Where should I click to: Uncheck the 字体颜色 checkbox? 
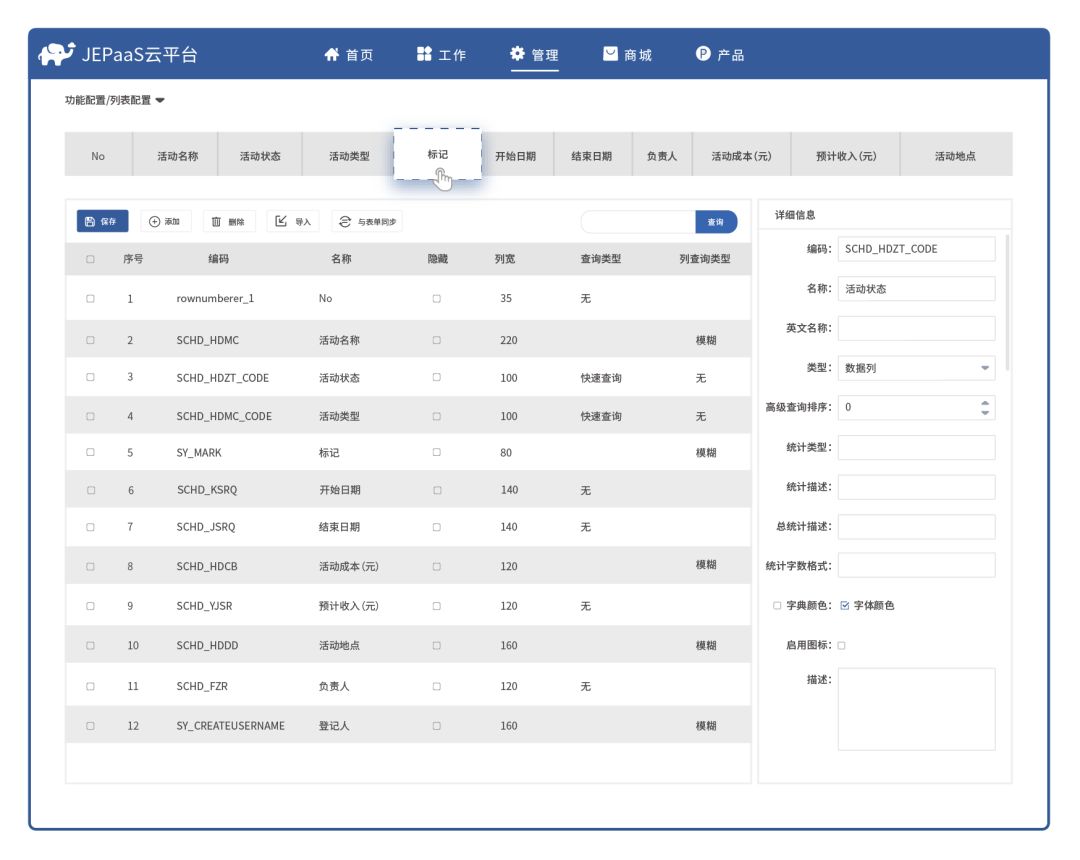845,603
